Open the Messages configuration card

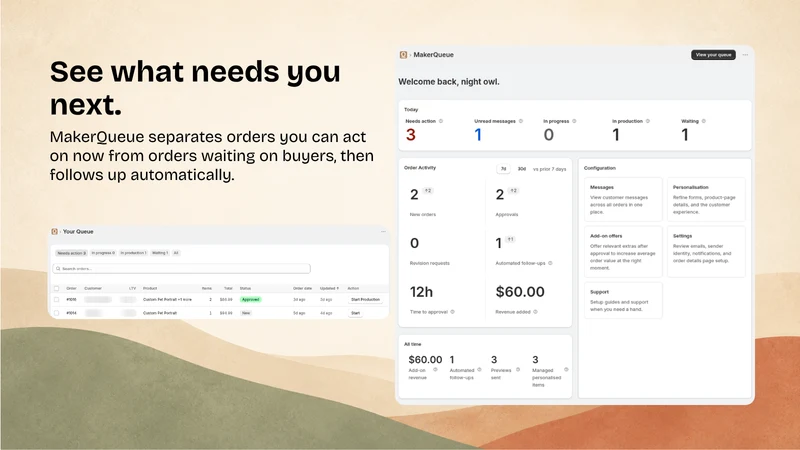point(623,199)
